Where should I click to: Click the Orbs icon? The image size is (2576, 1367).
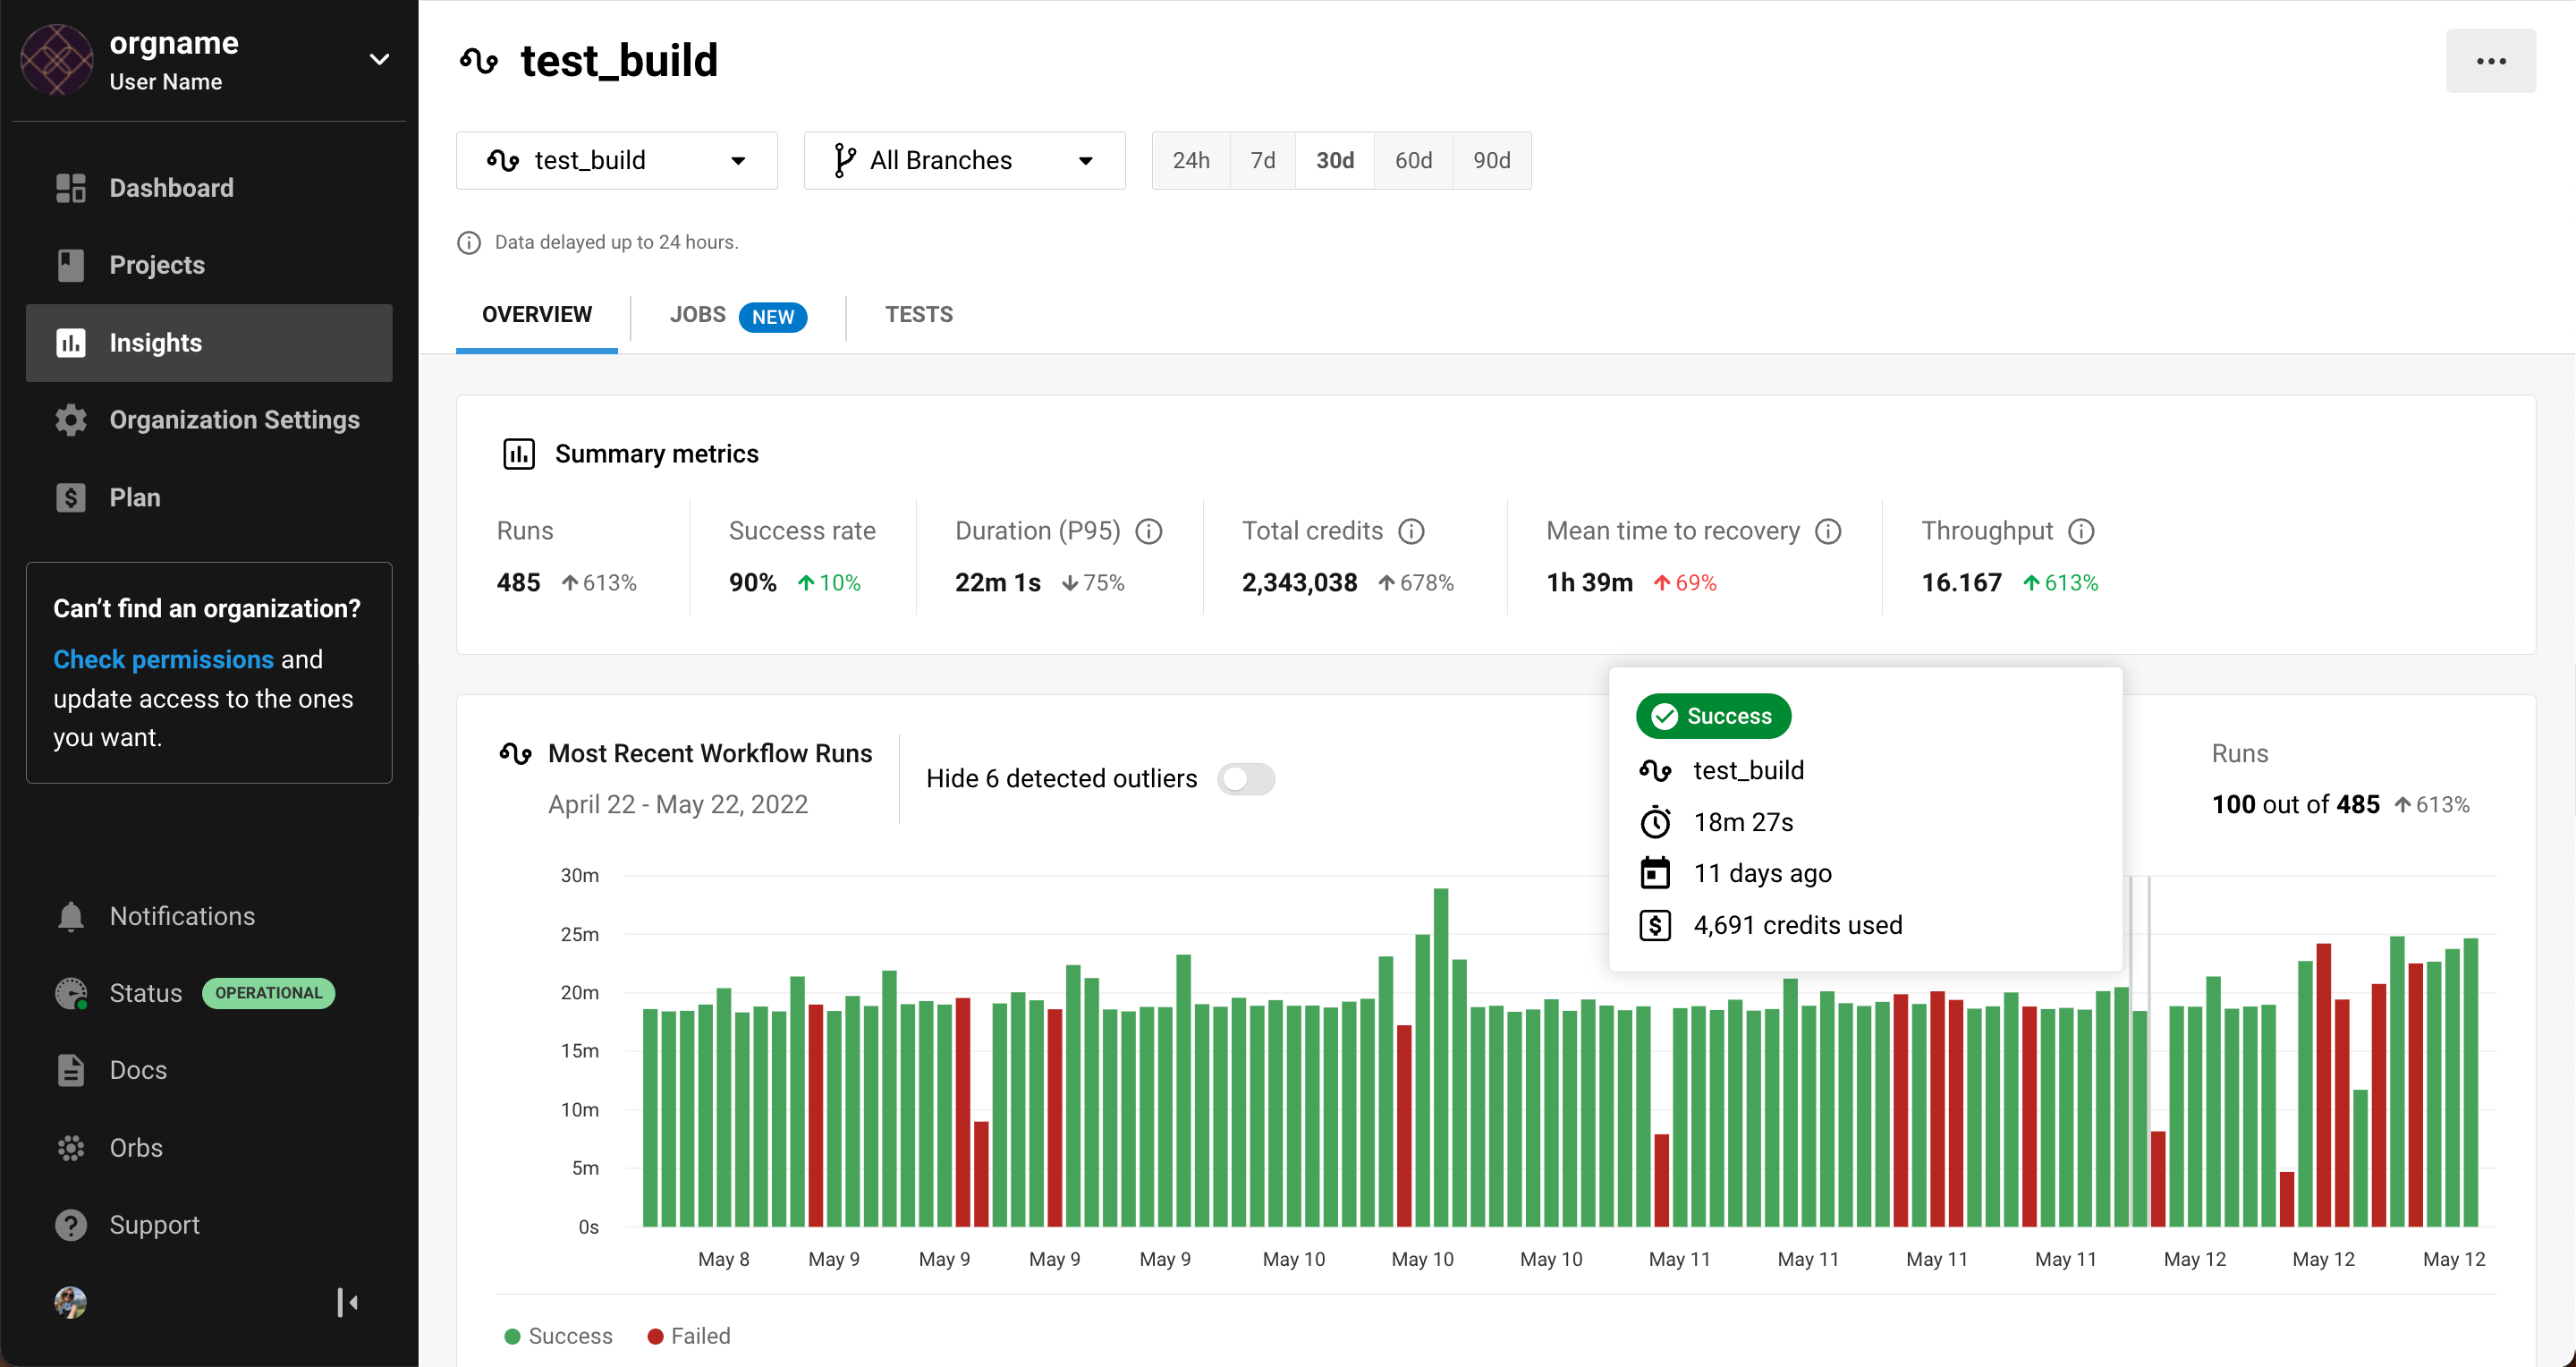71,1148
